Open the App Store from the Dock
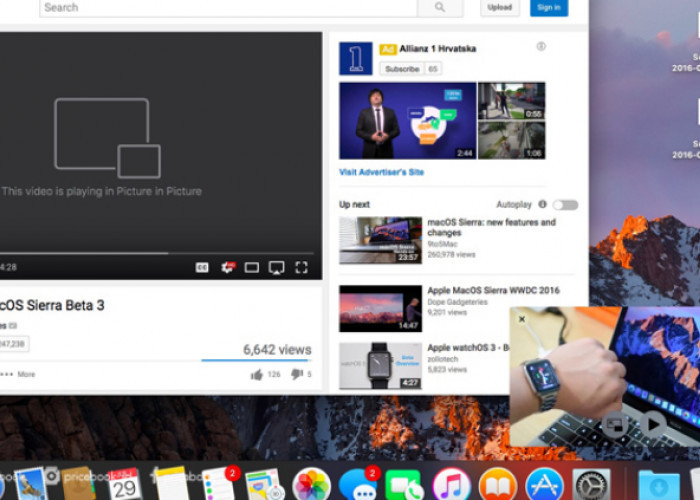The image size is (700, 500). (x=544, y=485)
